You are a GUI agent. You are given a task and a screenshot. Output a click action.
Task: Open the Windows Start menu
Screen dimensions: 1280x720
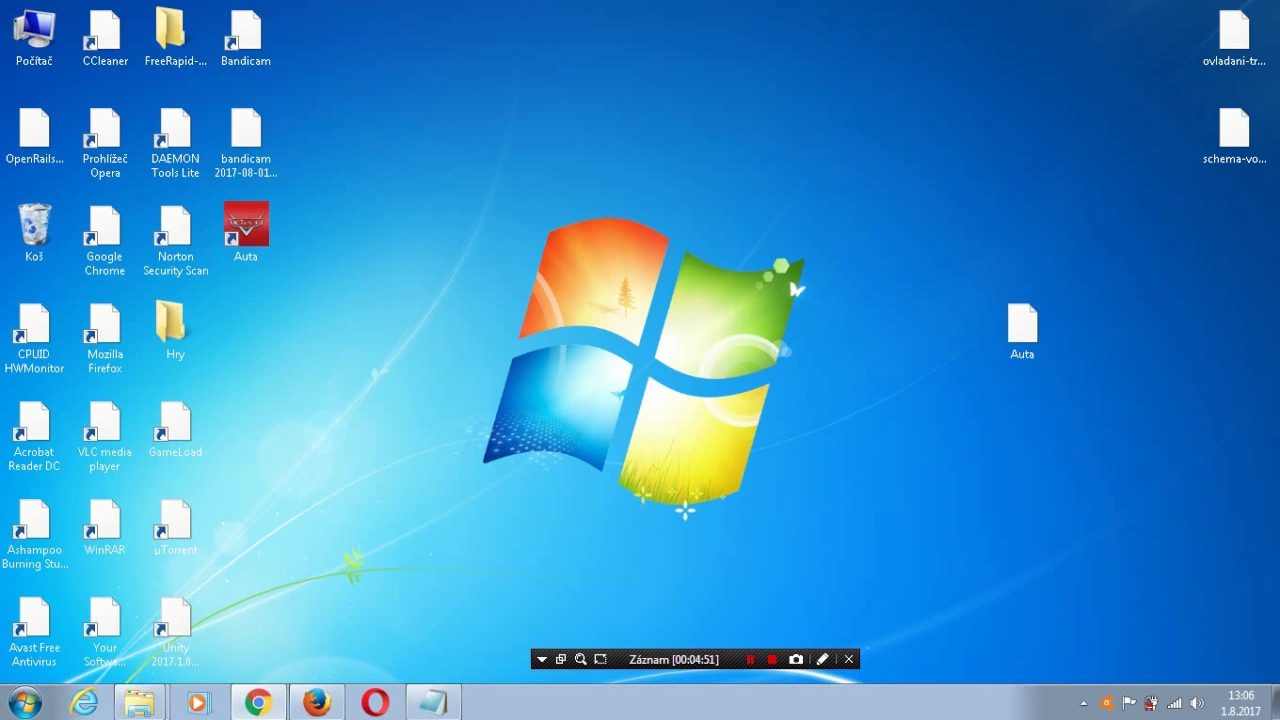pos(25,703)
